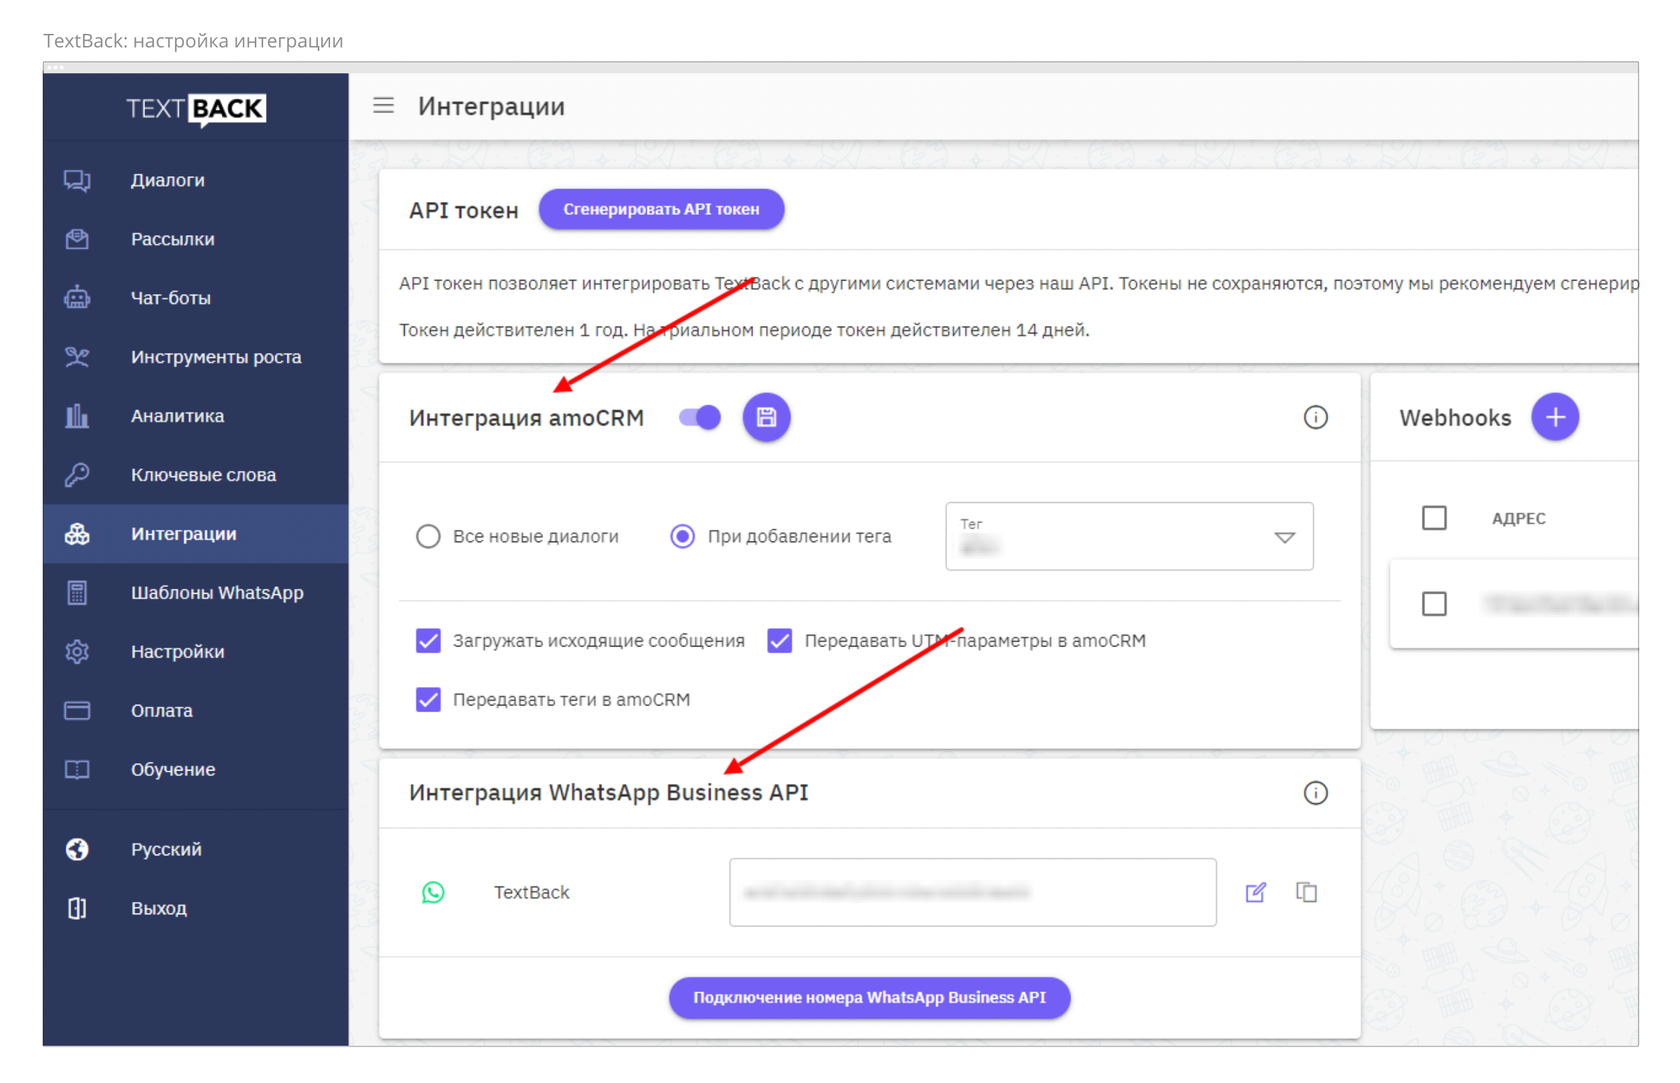Open info icon for WhatsApp Business API
This screenshot has width=1680, height=1083.
point(1315,793)
